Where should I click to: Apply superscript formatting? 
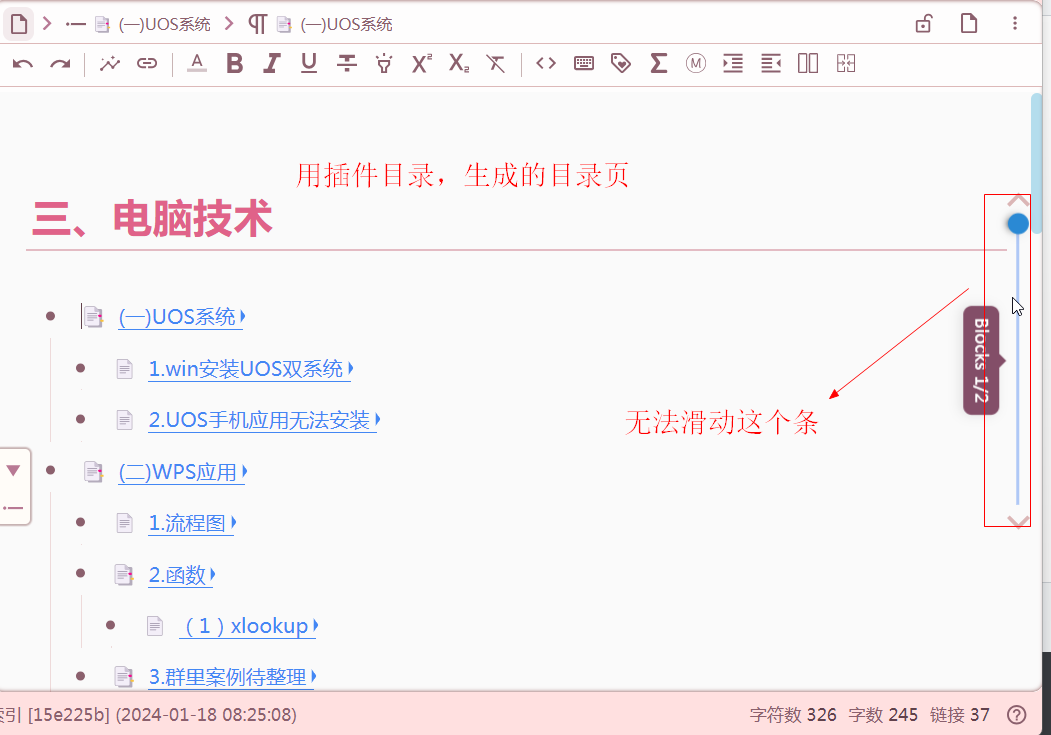[422, 64]
